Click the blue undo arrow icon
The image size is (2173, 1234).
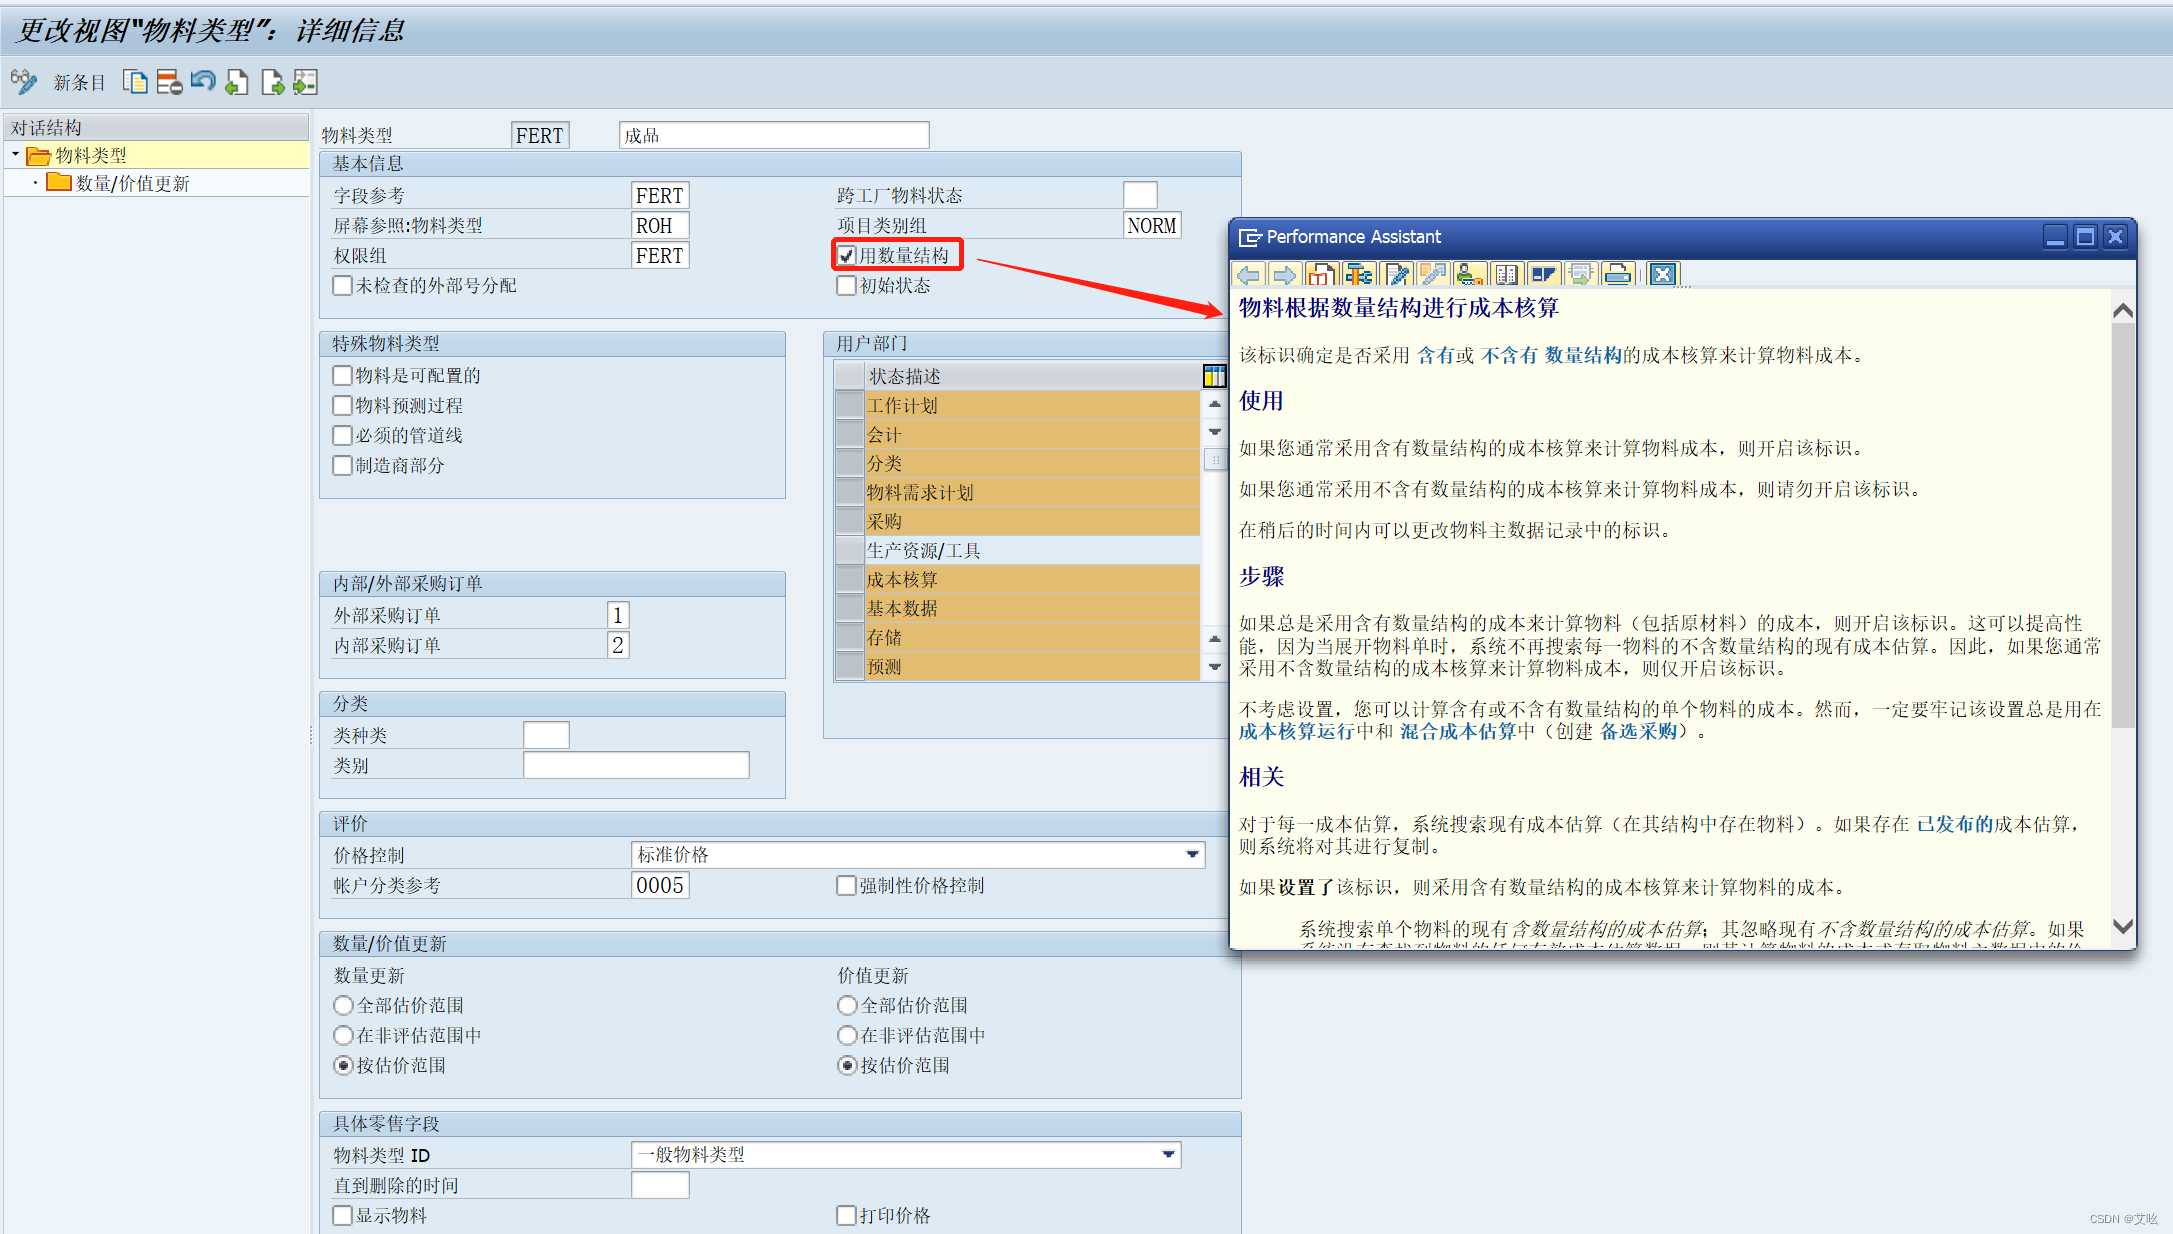point(203,81)
